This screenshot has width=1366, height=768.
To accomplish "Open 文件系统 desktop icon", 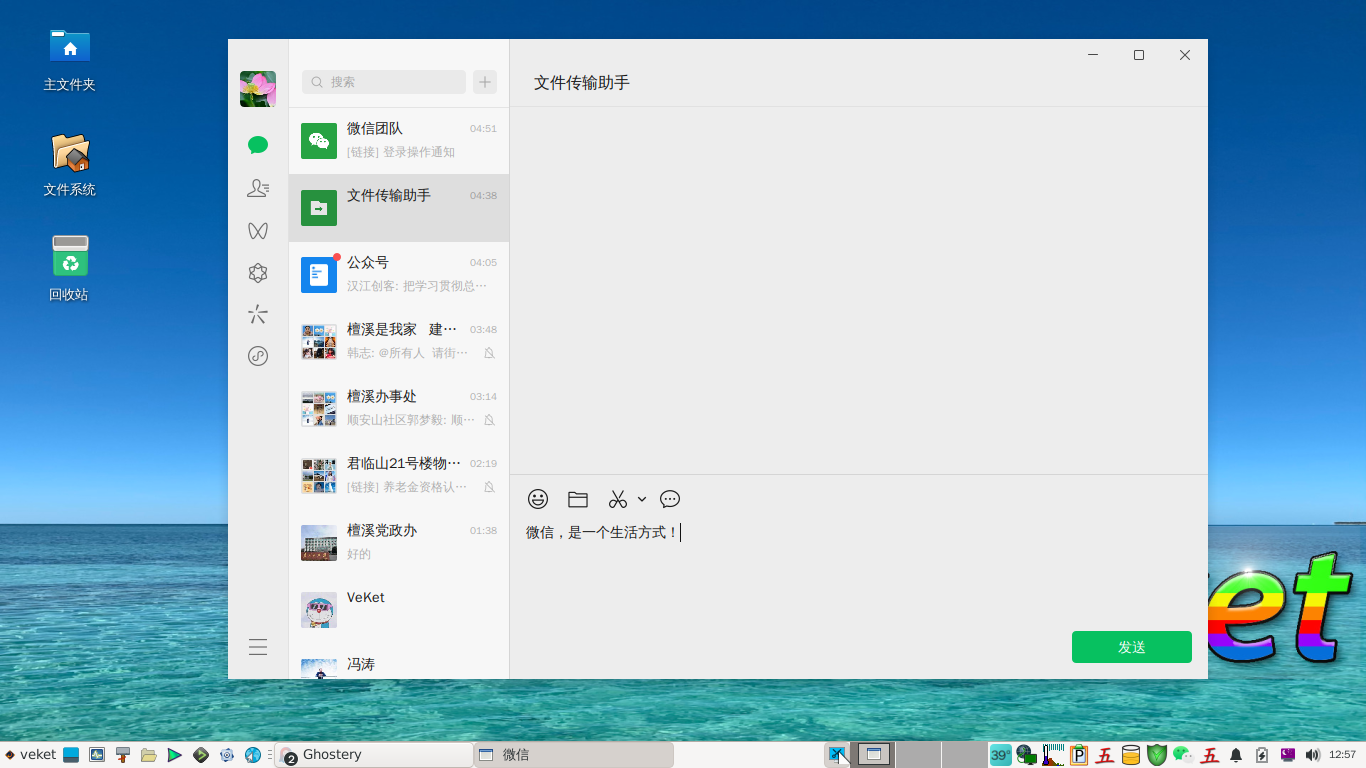I will tap(70, 165).
